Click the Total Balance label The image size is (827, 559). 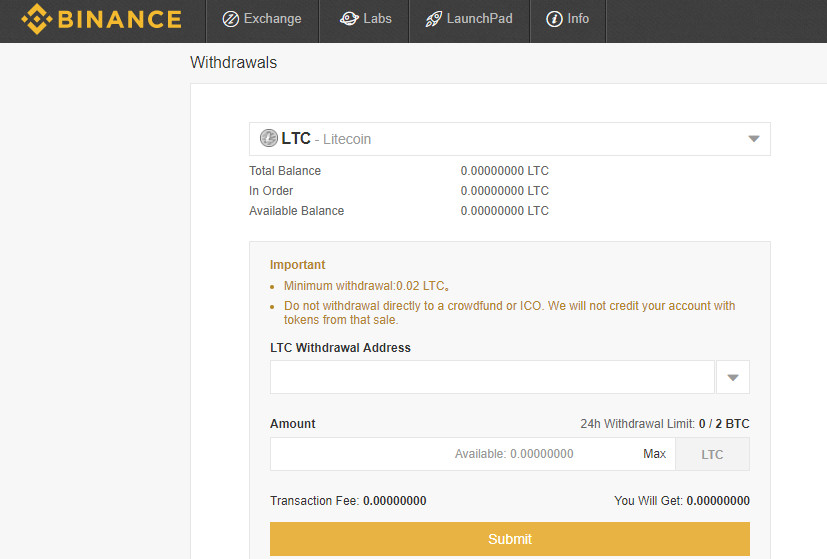(285, 171)
